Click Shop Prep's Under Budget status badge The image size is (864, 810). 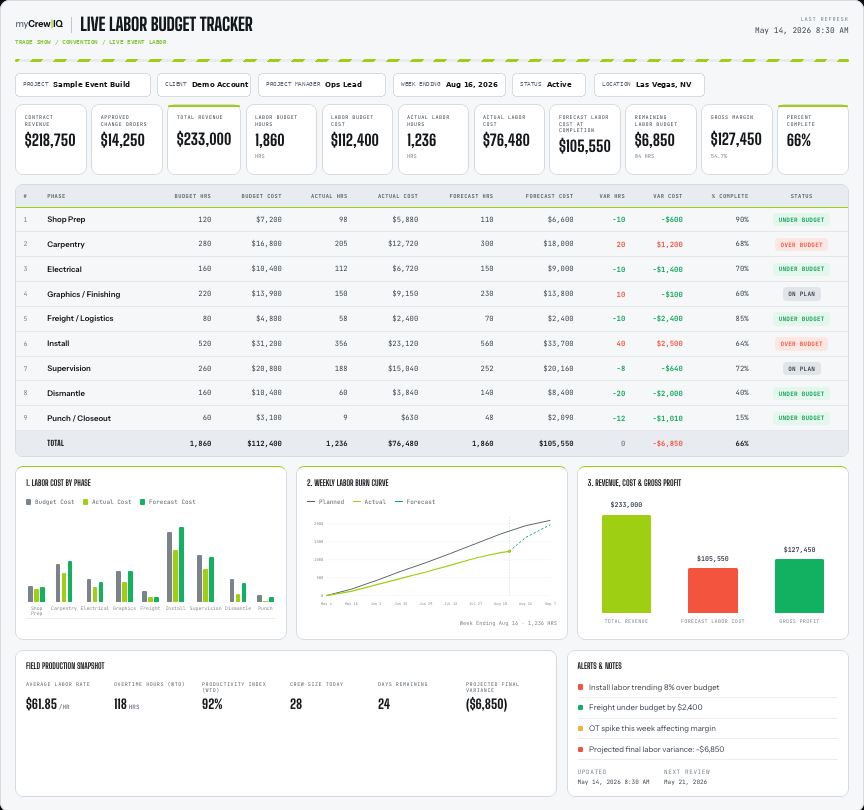click(801, 220)
